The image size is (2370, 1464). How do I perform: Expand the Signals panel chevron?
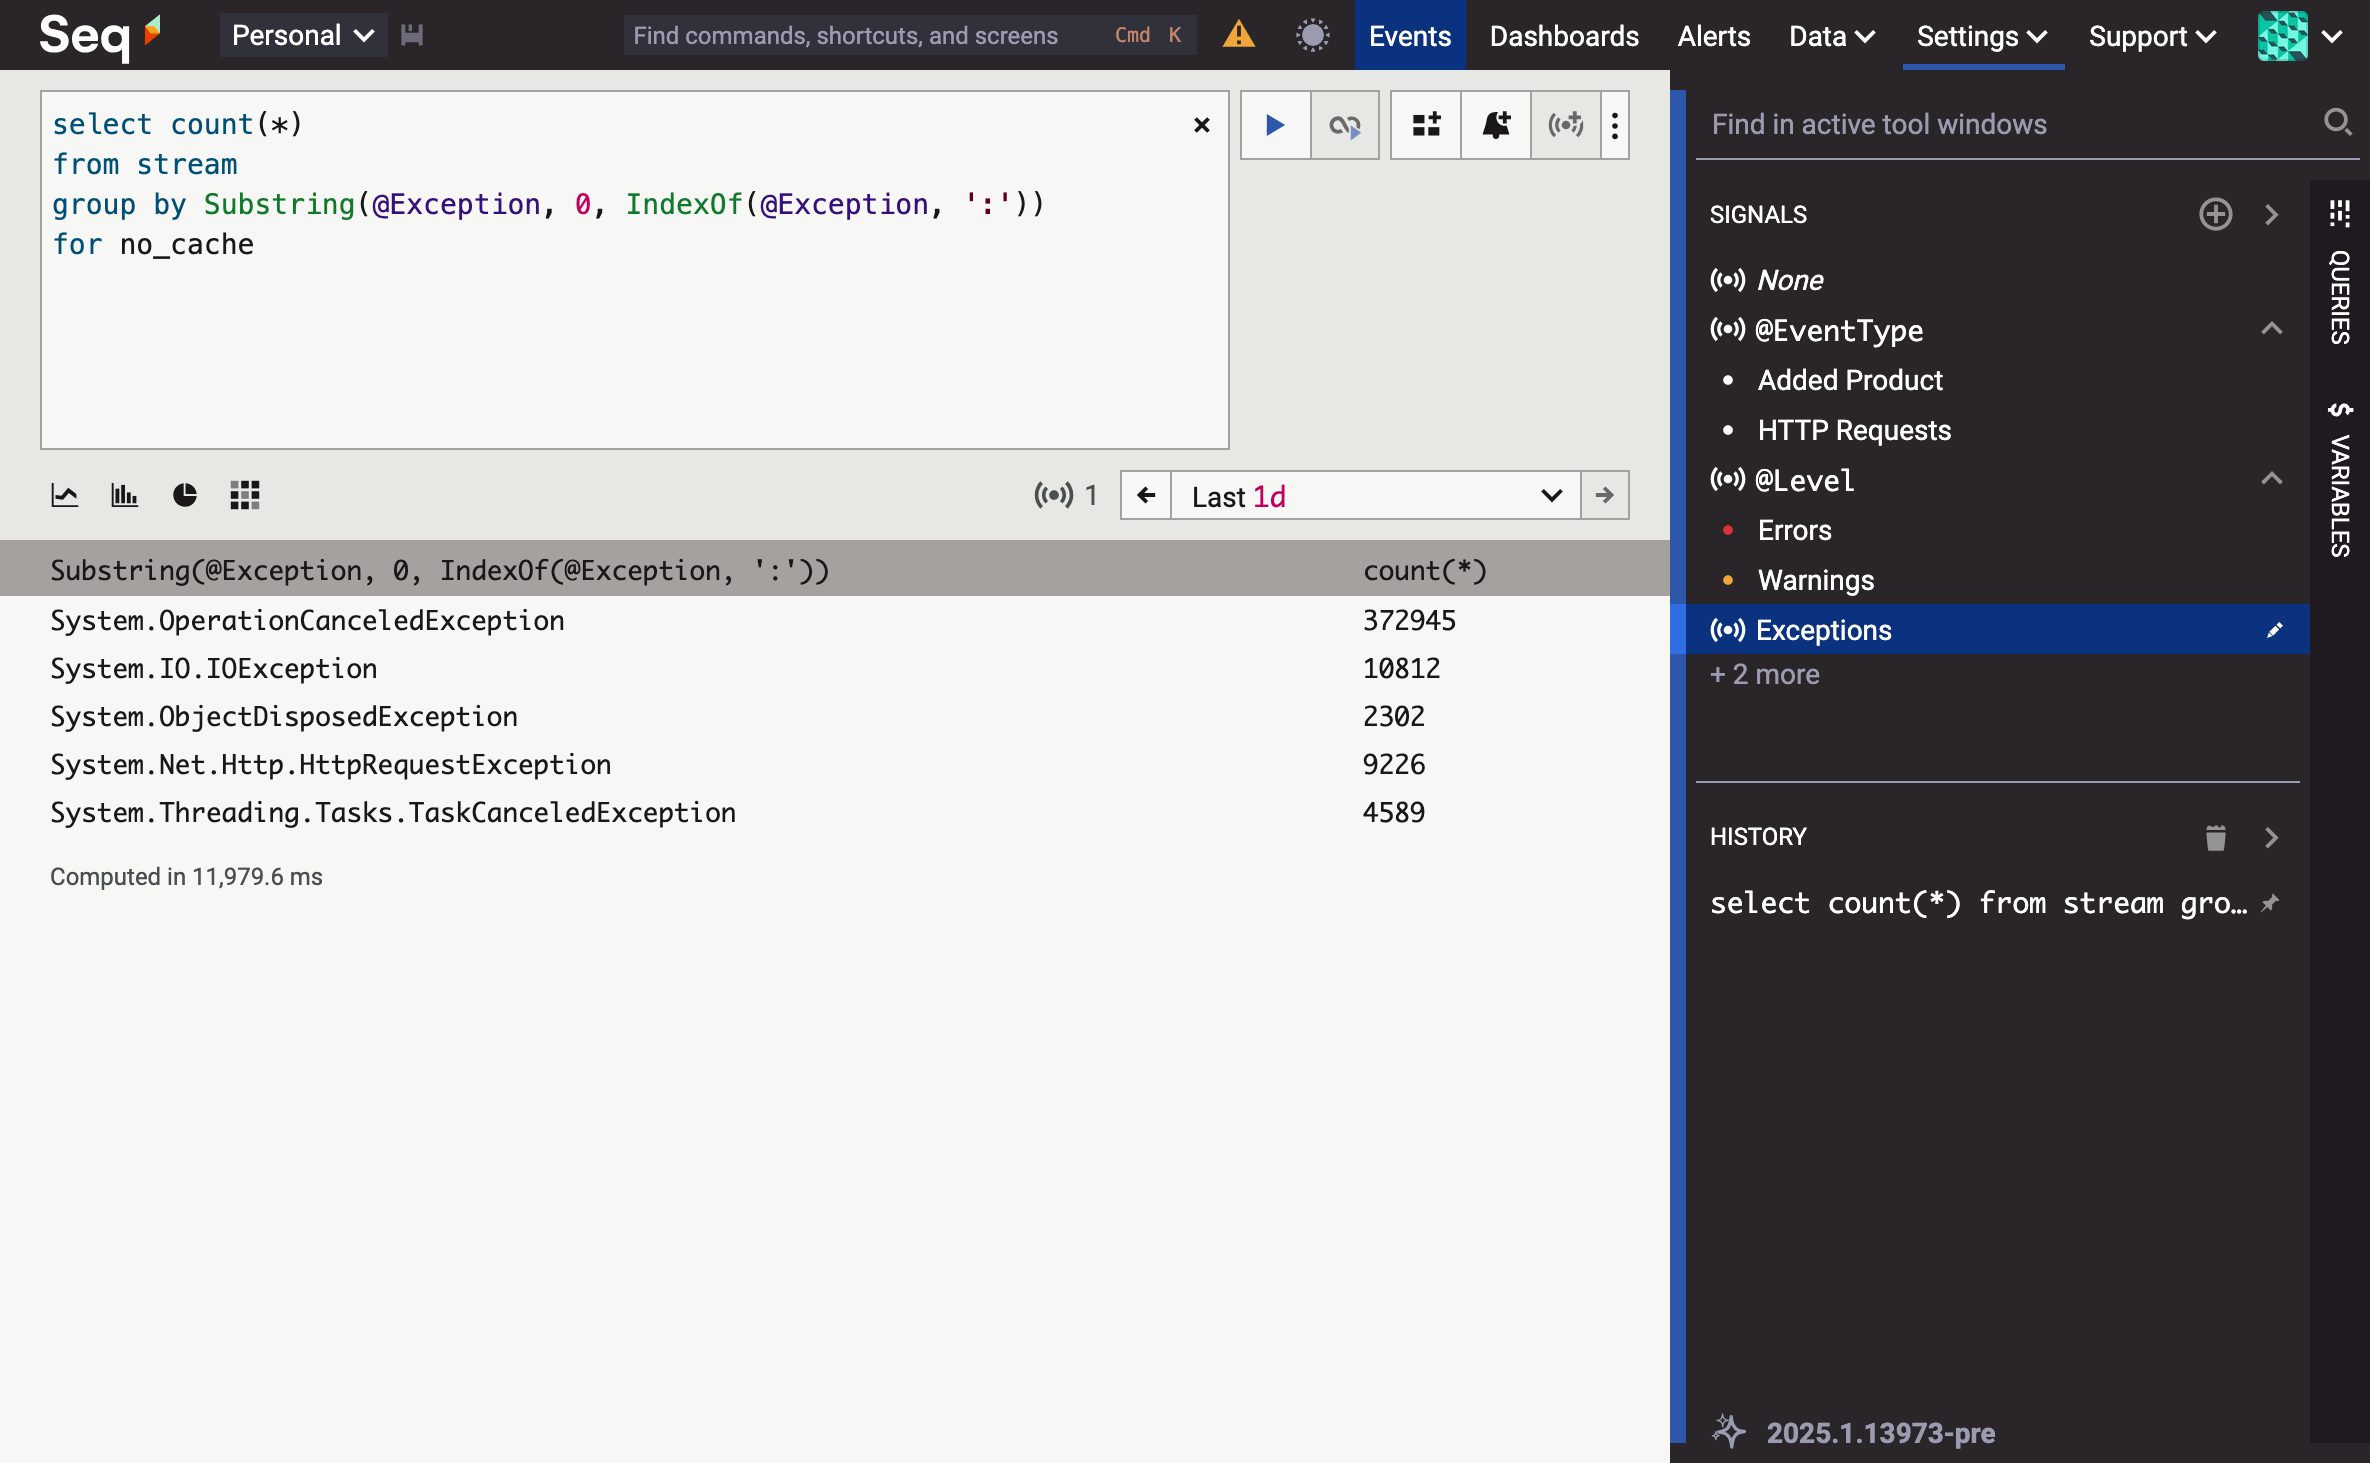pyautogui.click(x=2271, y=214)
